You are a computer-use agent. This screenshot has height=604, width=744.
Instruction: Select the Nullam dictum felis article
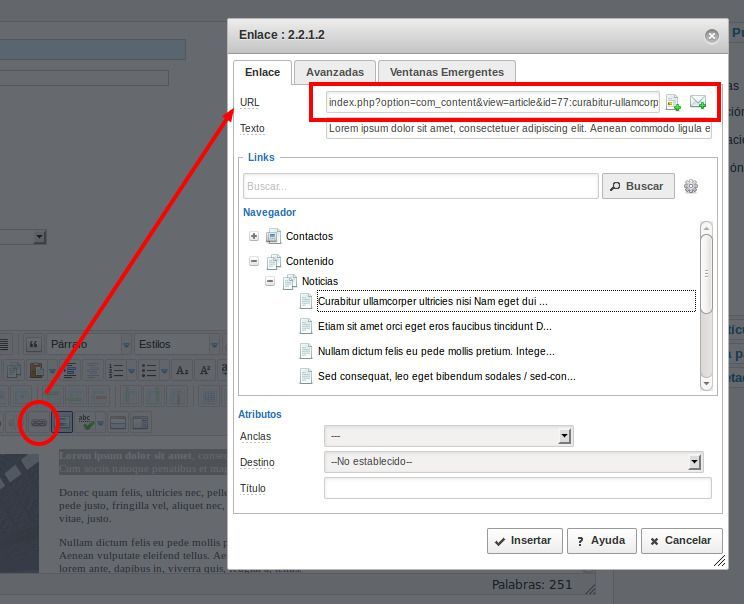click(436, 352)
